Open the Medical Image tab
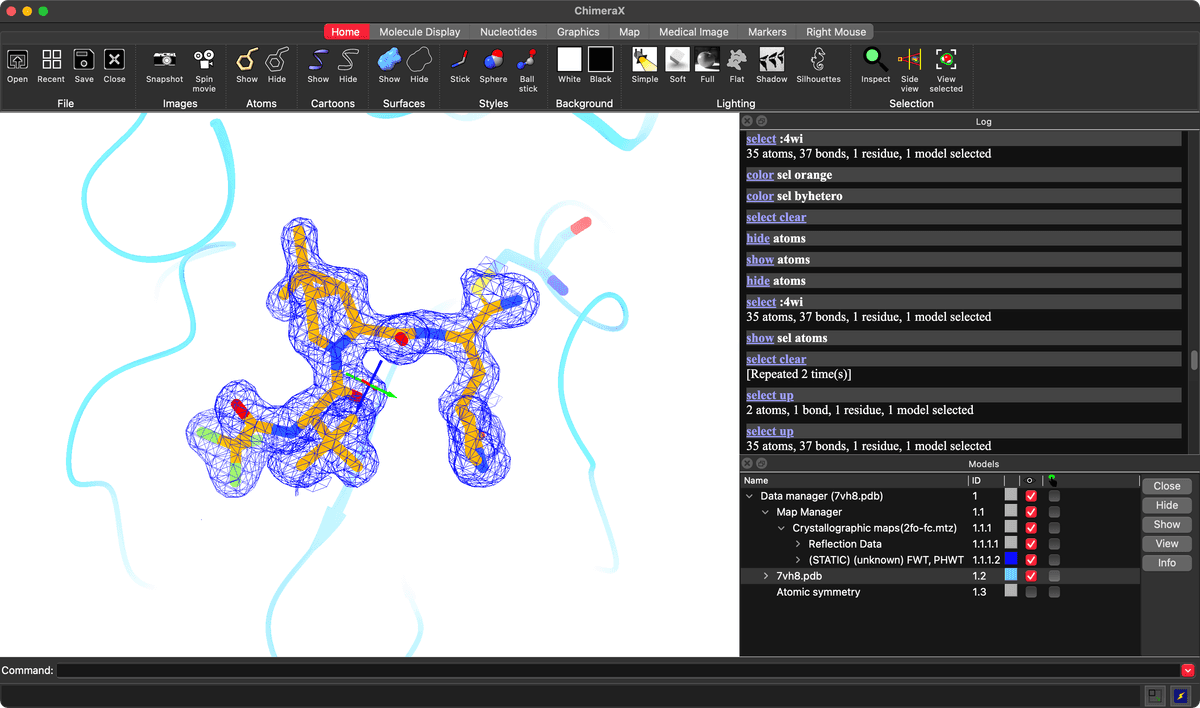The width and height of the screenshot is (1200, 708). 693,32
